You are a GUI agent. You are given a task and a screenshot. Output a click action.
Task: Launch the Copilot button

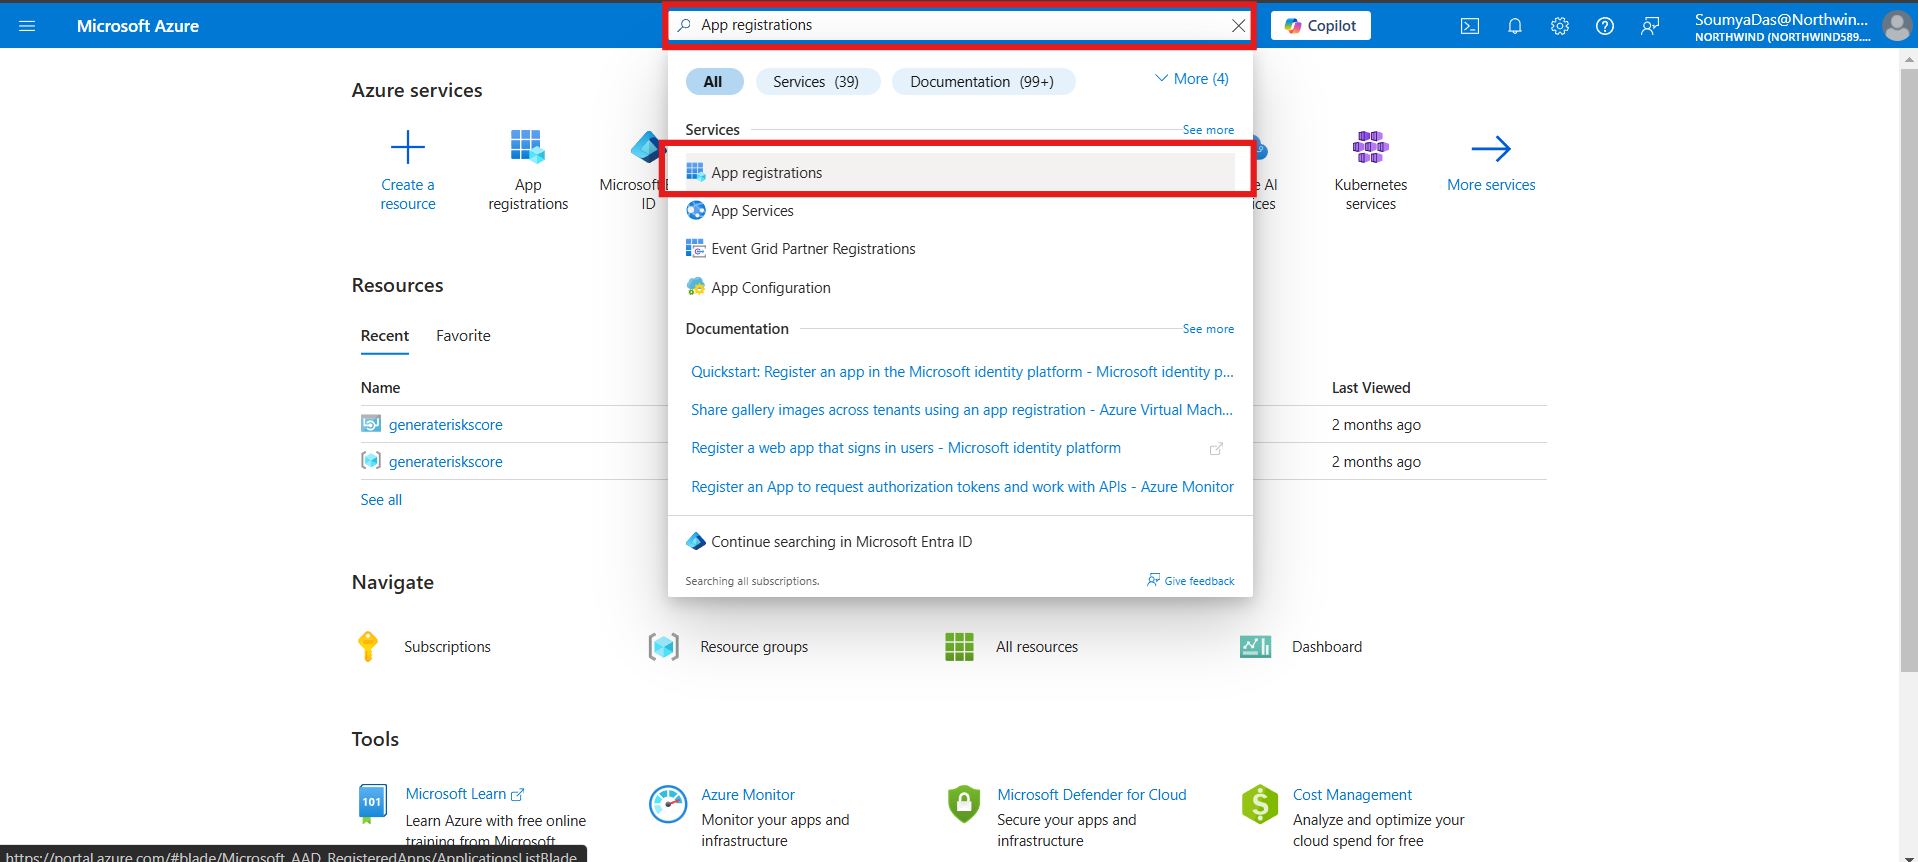pyautogui.click(x=1320, y=26)
